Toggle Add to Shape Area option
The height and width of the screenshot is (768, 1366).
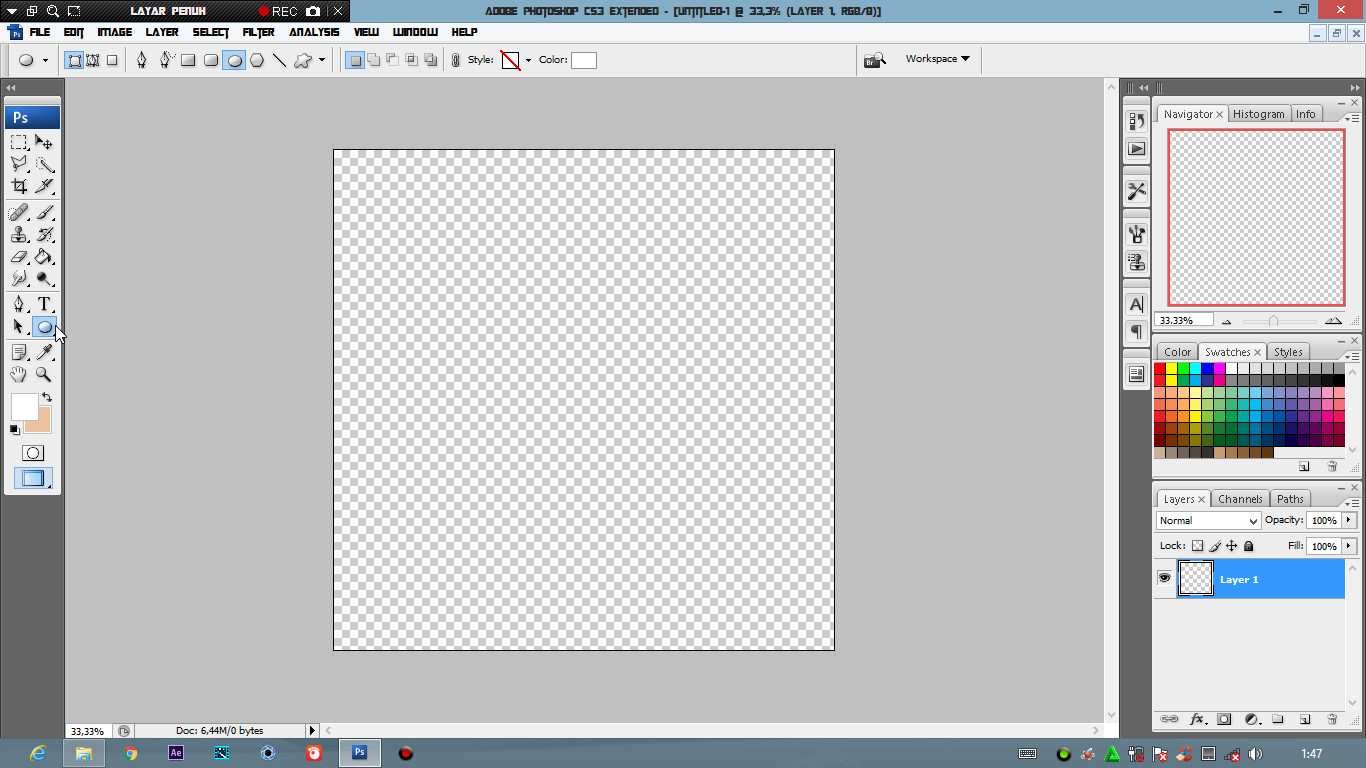click(x=373, y=60)
